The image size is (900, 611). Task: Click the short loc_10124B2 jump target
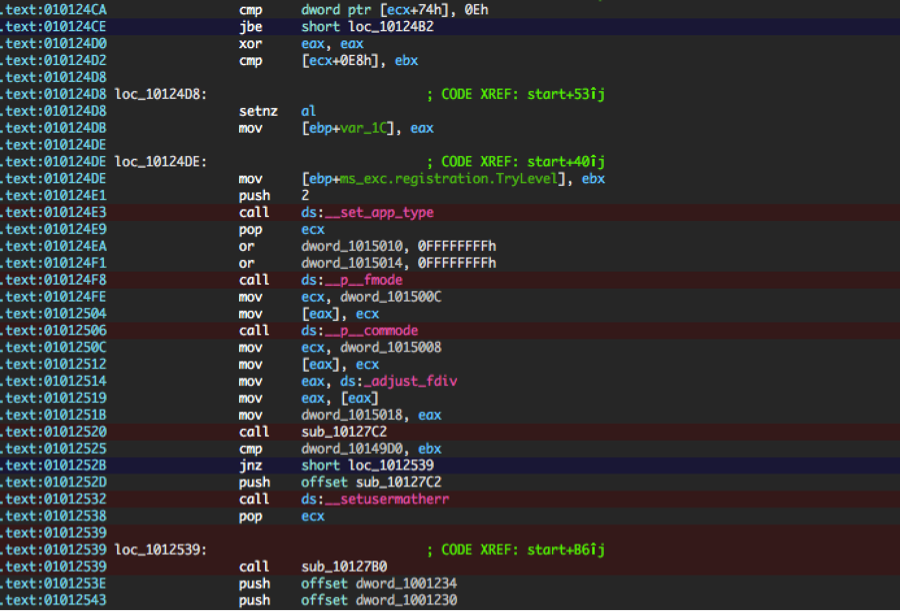tap(367, 27)
